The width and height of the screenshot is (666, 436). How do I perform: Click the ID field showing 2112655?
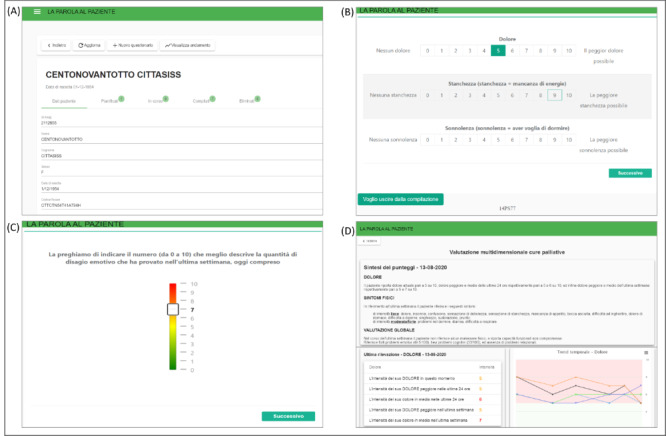click(181, 121)
